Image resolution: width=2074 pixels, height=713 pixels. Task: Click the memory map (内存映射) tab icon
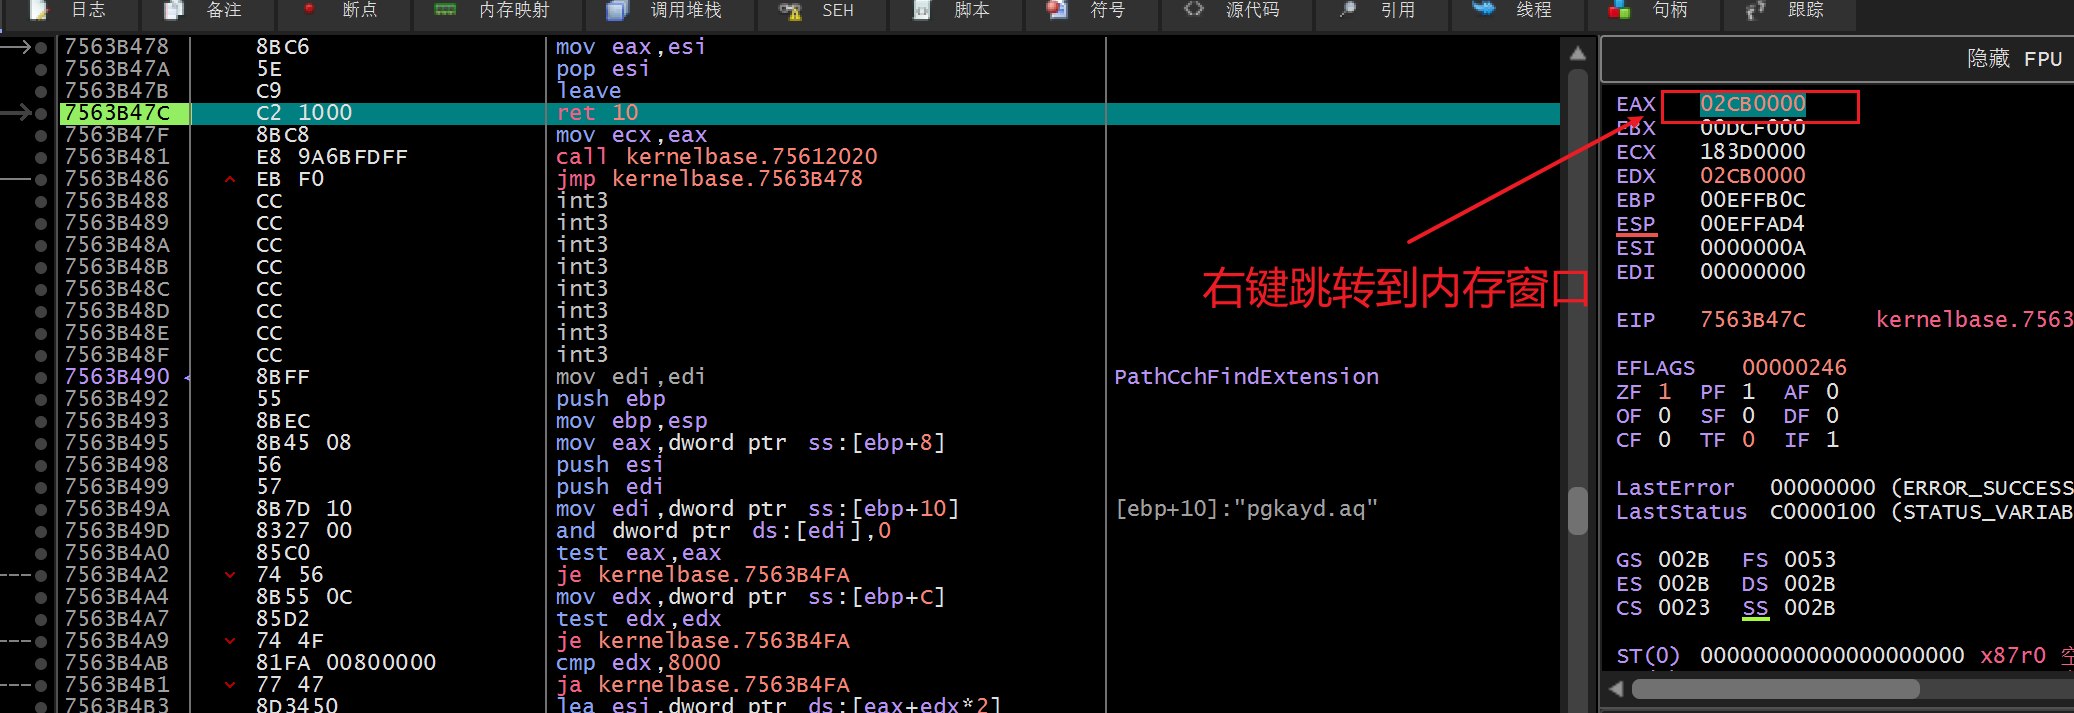[x=446, y=10]
